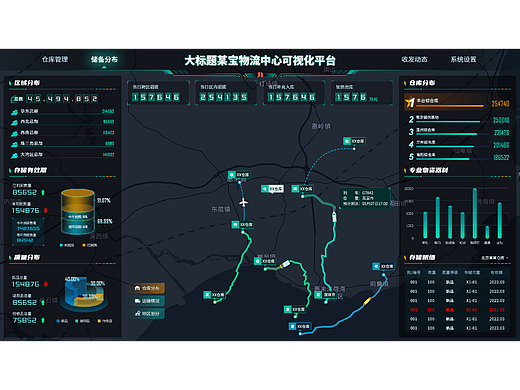Screen dimensions: 520x390
Task: Click the rank 4 value 201466
Action: tap(501, 145)
